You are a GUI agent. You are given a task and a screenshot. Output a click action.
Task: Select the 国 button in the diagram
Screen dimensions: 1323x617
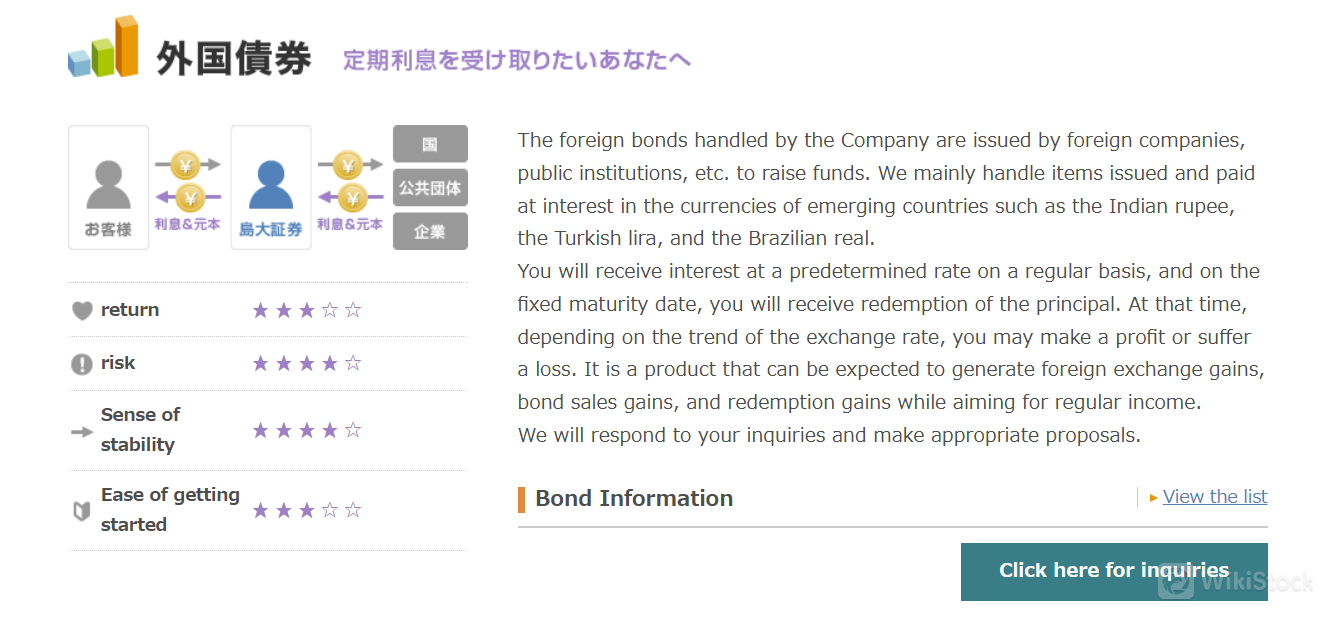[430, 143]
